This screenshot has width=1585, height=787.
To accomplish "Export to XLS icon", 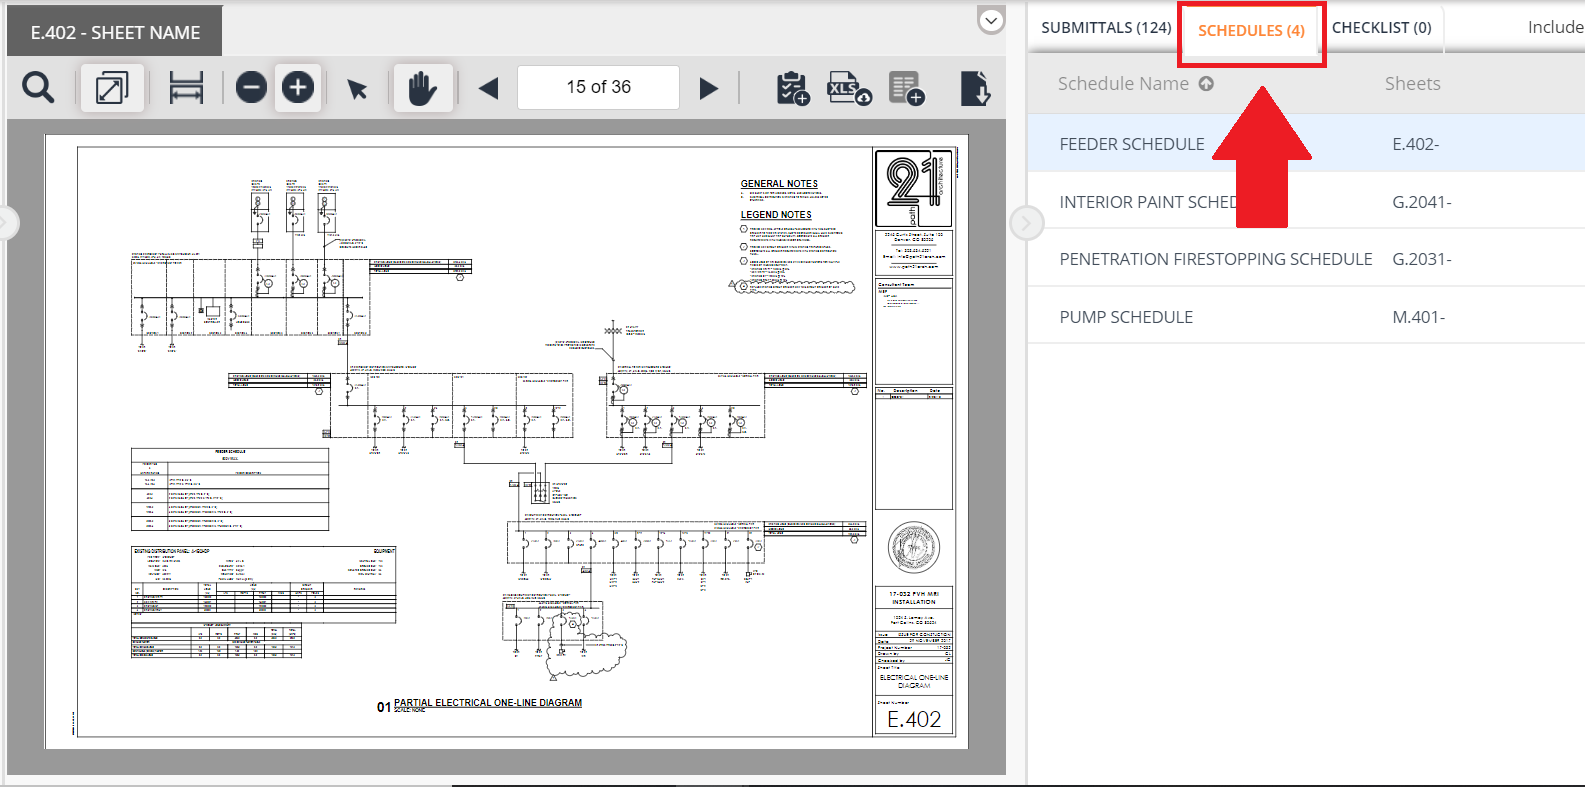I will click(849, 88).
